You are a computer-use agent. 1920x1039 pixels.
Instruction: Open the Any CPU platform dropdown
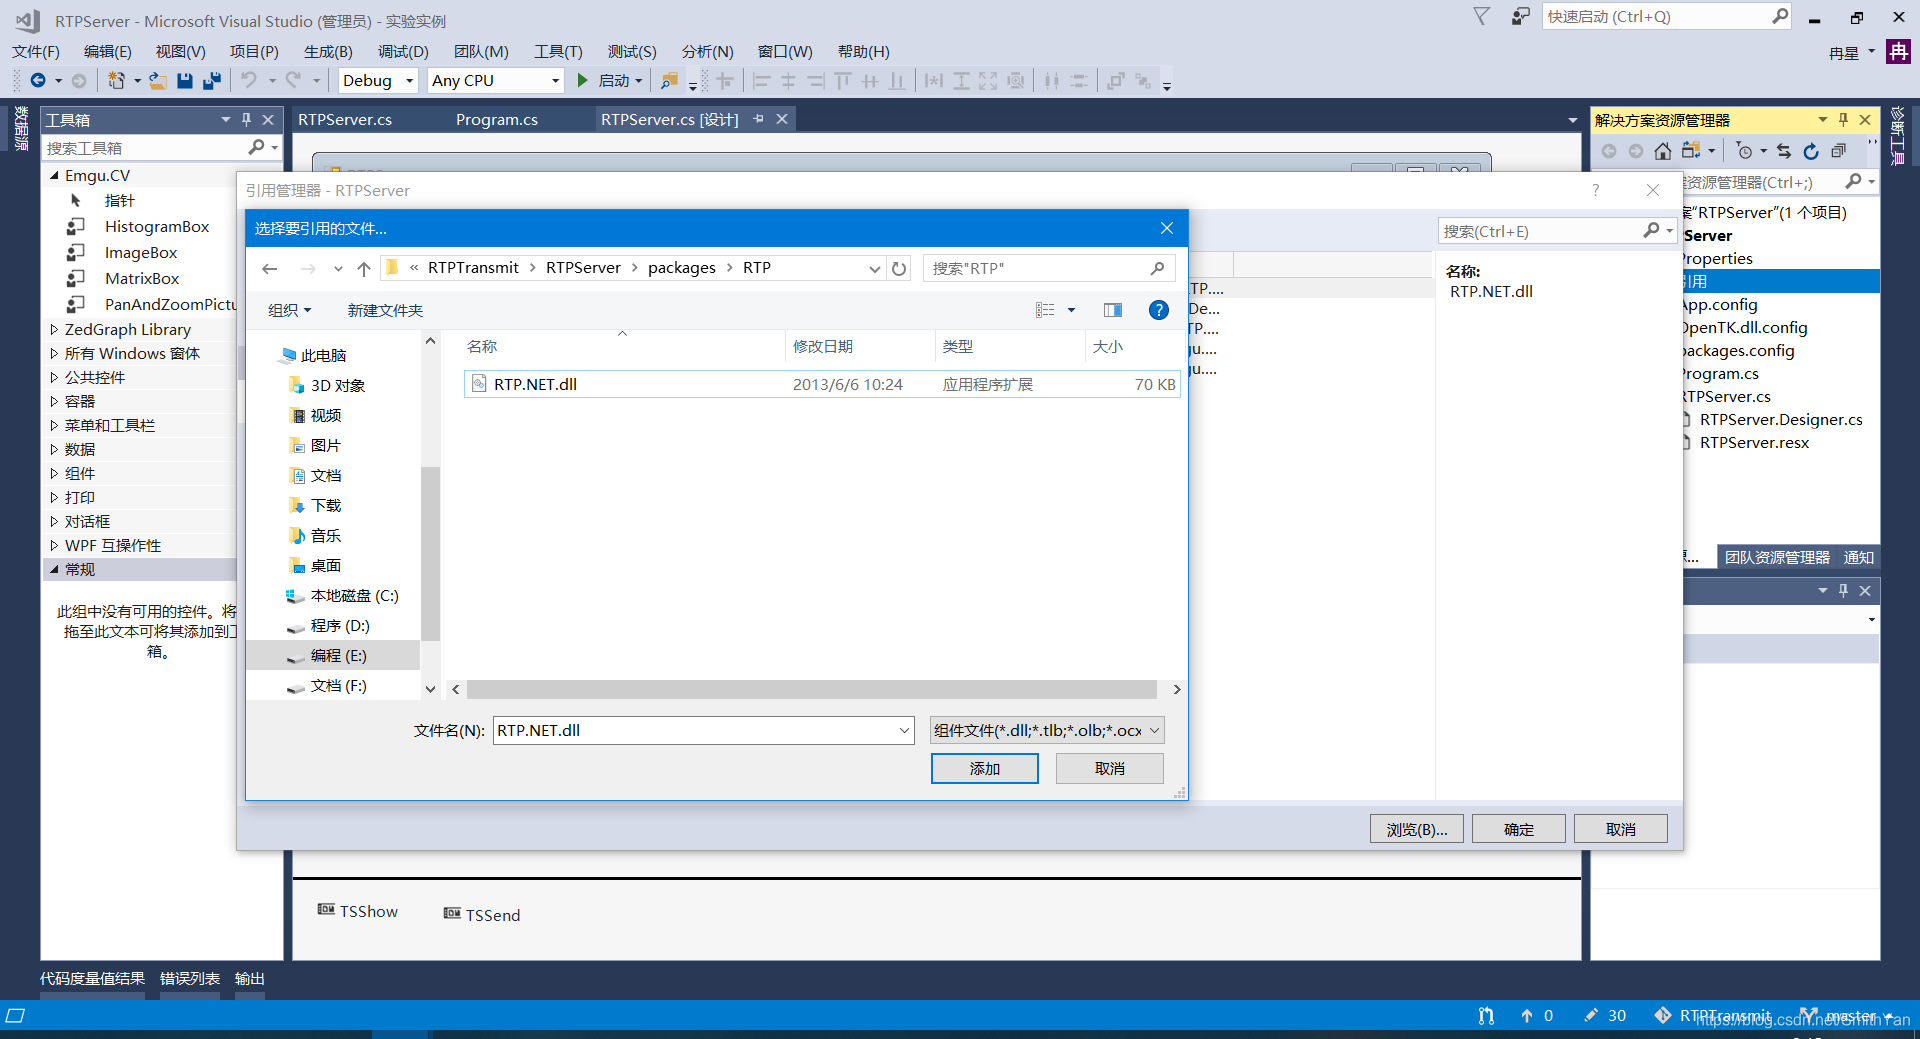pyautogui.click(x=556, y=81)
